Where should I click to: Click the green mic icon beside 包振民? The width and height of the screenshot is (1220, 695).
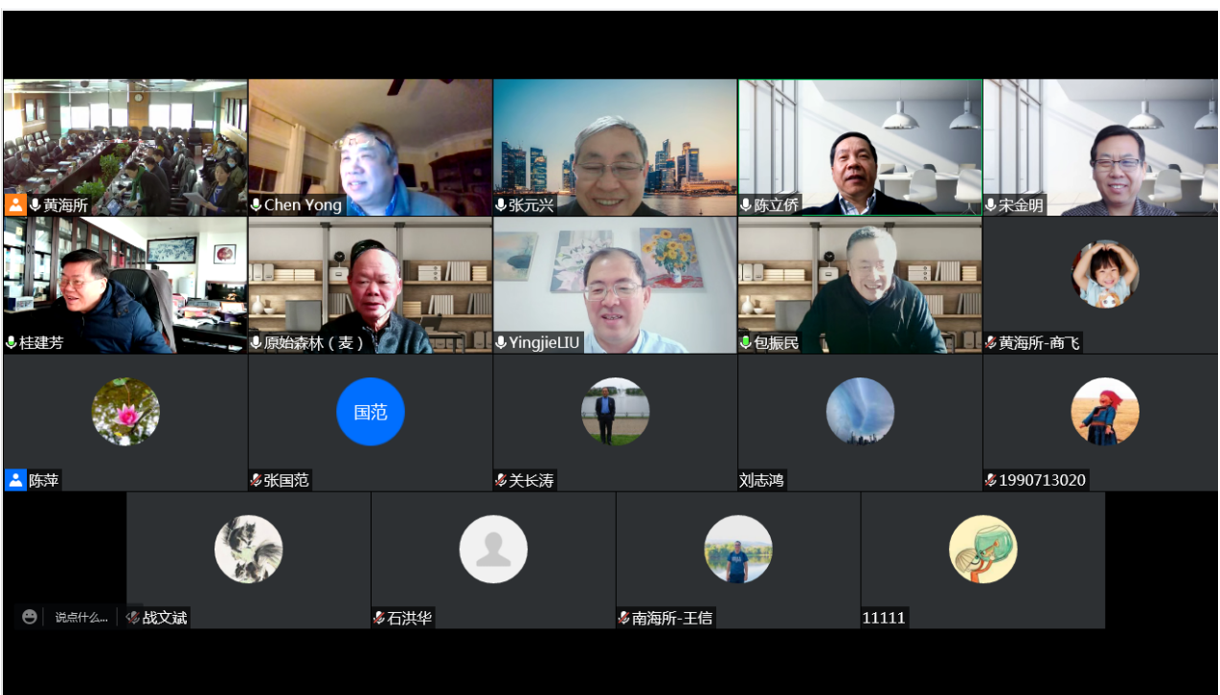pyautogui.click(x=746, y=343)
